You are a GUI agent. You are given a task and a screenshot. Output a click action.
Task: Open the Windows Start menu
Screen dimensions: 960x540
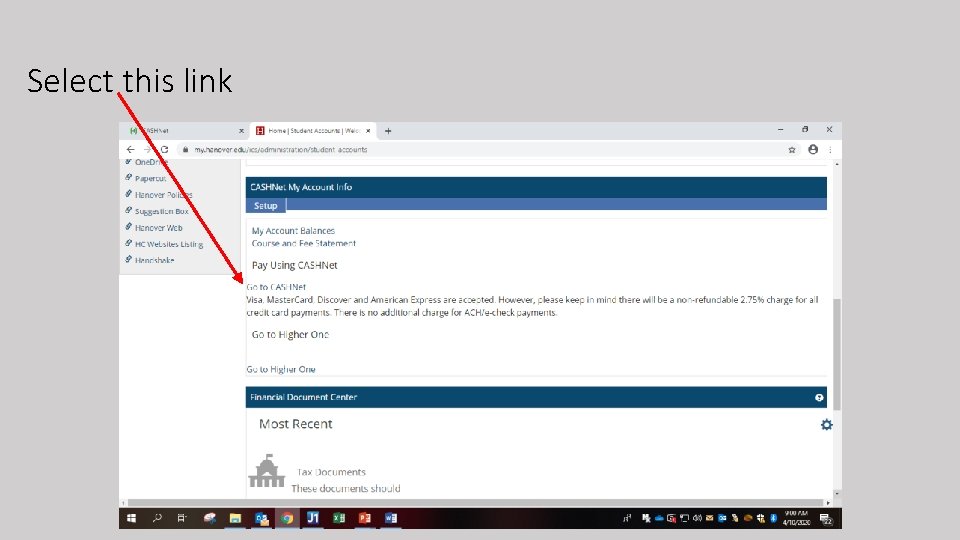click(131, 518)
